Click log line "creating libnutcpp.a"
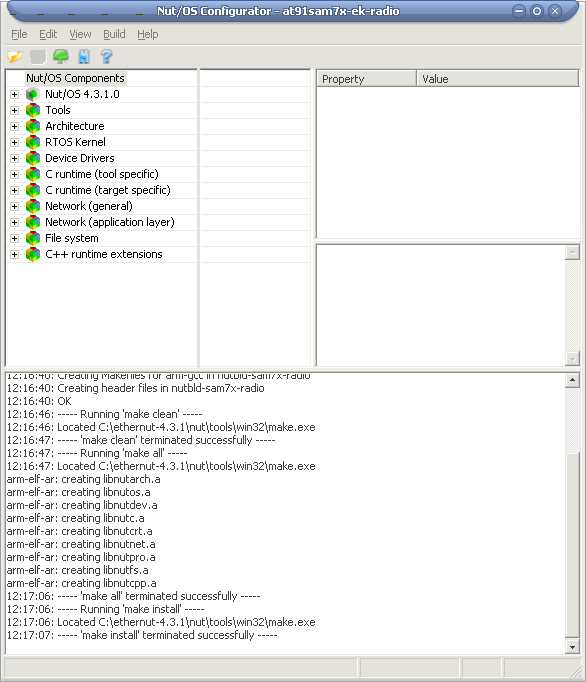586x682 pixels. [x=81, y=583]
